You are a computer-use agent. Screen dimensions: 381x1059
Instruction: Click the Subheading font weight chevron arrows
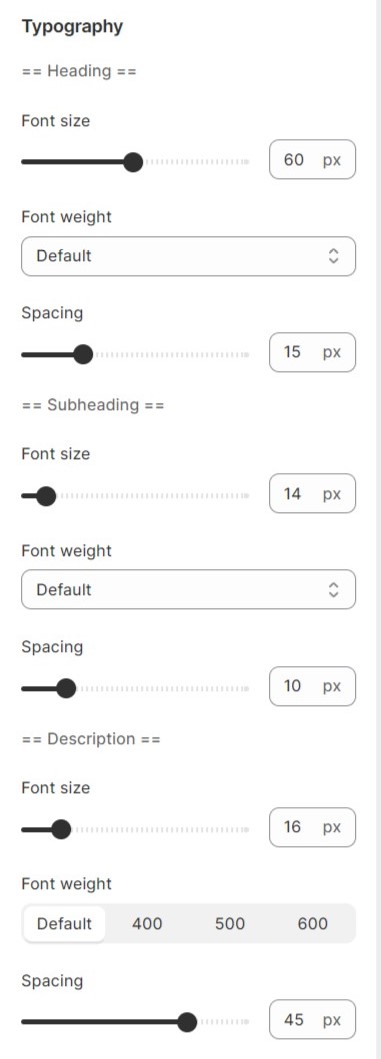pyautogui.click(x=333, y=590)
